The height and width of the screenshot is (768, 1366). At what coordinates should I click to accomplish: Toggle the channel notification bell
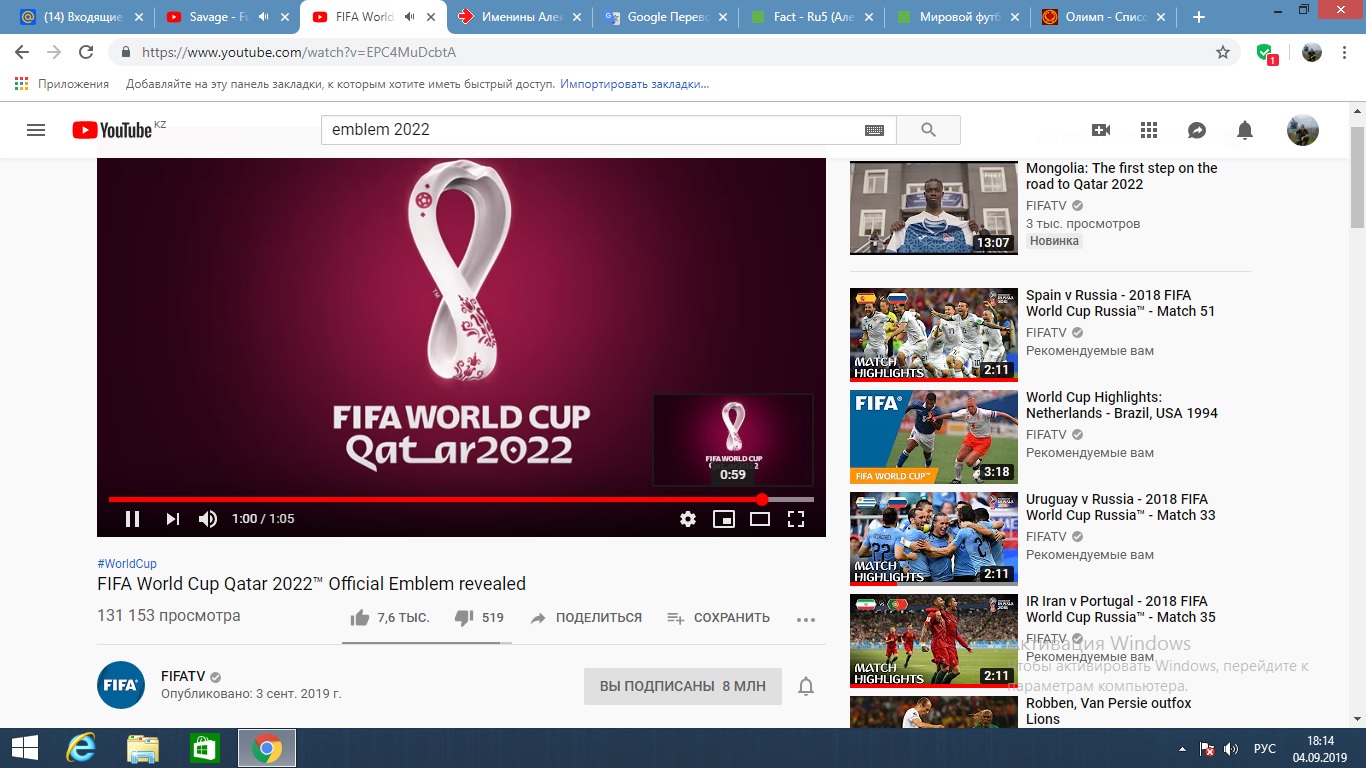tap(806, 686)
